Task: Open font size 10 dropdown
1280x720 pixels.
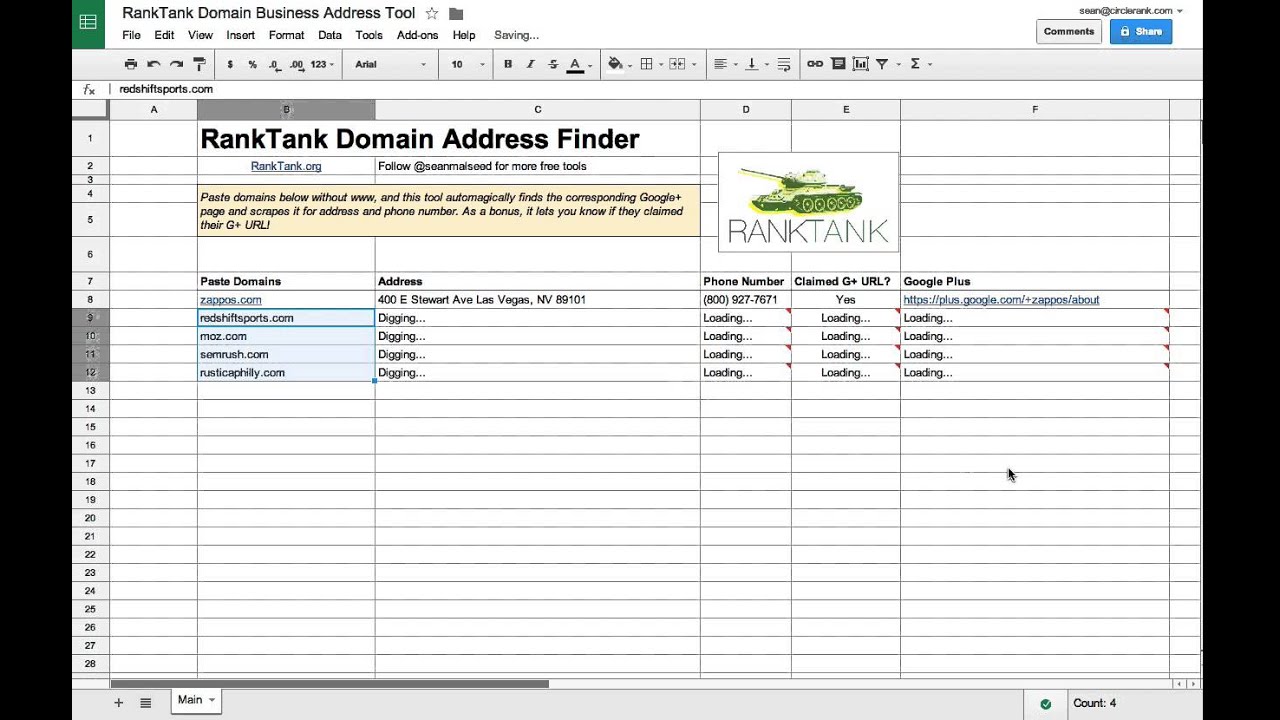Action: pos(467,64)
